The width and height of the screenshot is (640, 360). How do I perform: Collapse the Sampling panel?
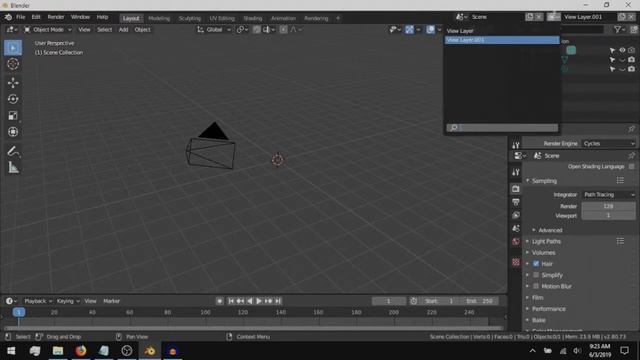coord(544,180)
